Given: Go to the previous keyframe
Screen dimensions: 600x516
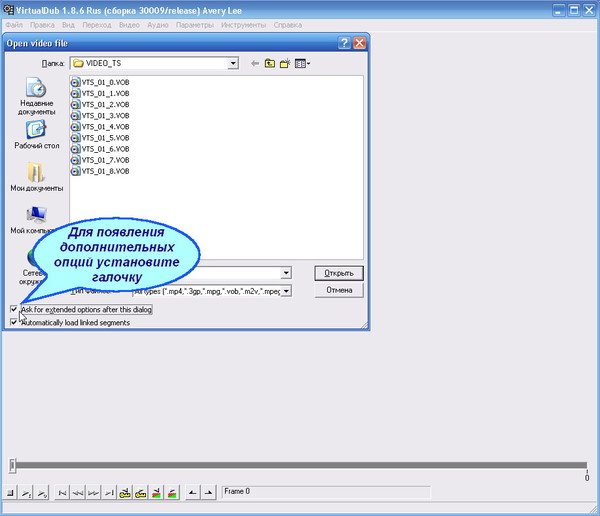Looking at the screenshot, I should 125,493.
